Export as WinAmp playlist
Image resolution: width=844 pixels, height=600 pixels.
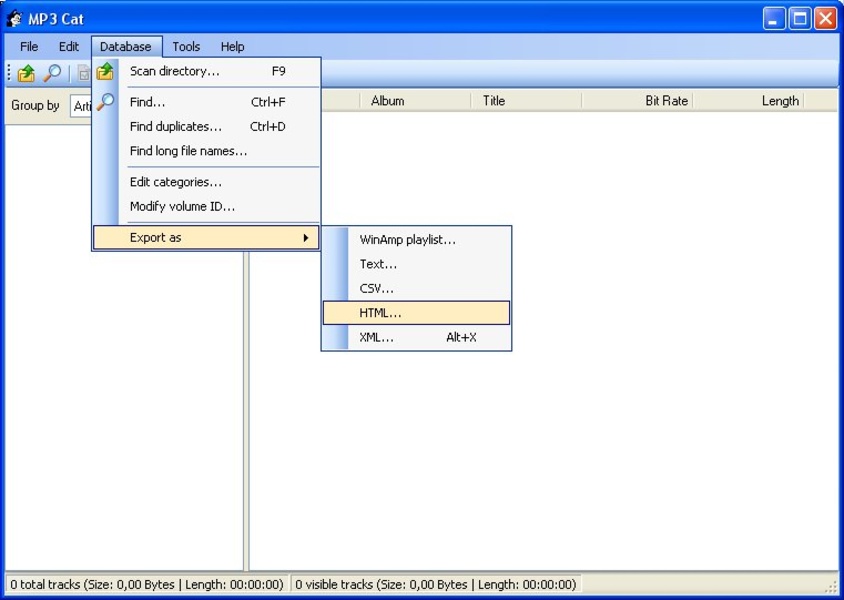(x=407, y=240)
